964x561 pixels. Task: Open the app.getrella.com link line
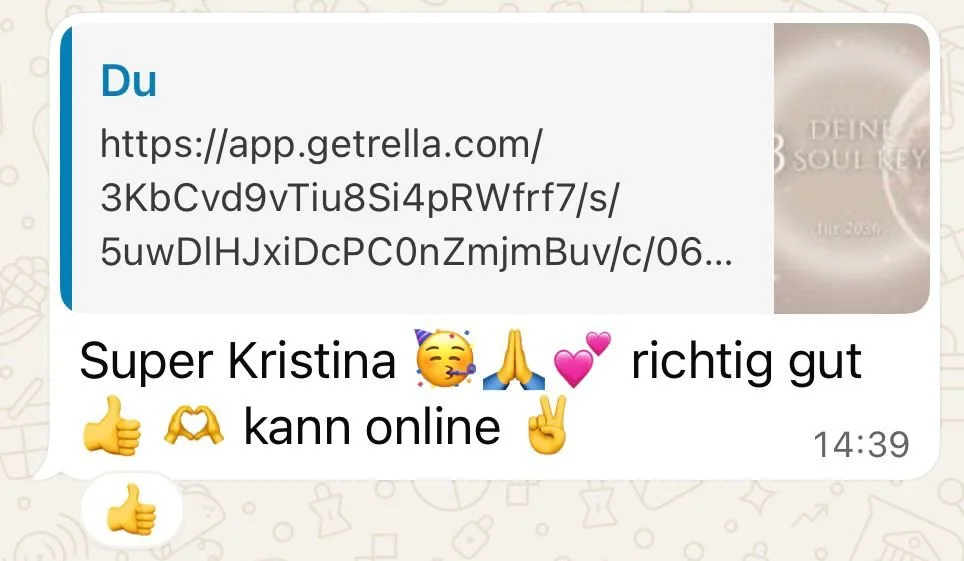coord(321,144)
